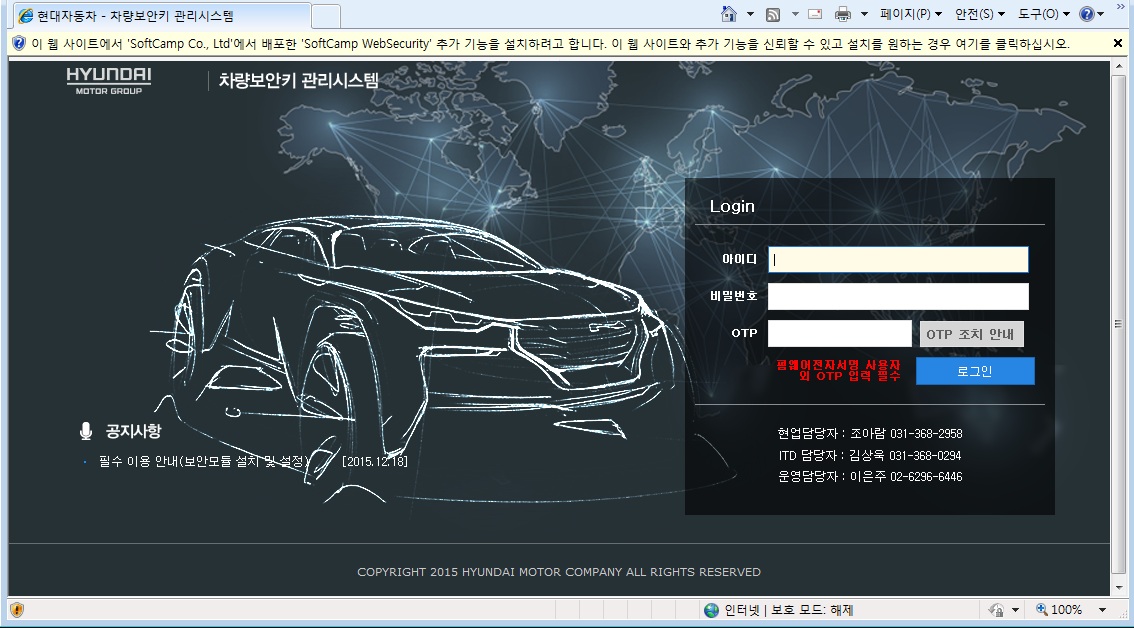Click the compatibility icon in status bar
The width and height of the screenshot is (1134, 628).
click(997, 610)
